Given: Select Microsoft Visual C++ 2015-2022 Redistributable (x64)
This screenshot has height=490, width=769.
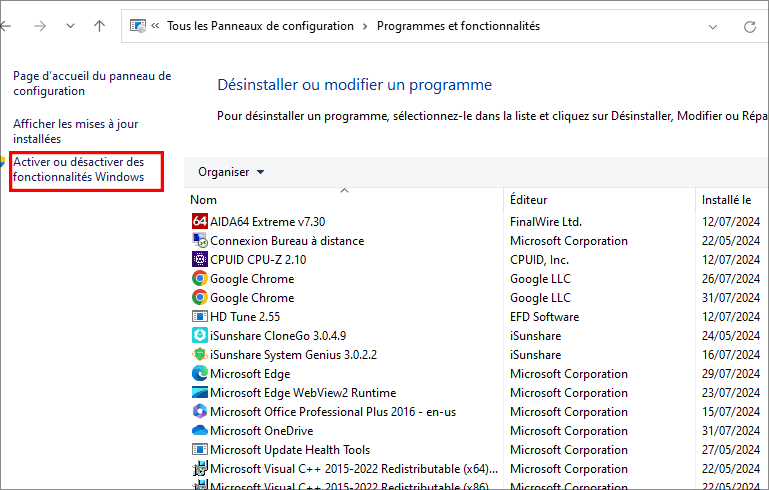Looking at the screenshot, I should (354, 469).
